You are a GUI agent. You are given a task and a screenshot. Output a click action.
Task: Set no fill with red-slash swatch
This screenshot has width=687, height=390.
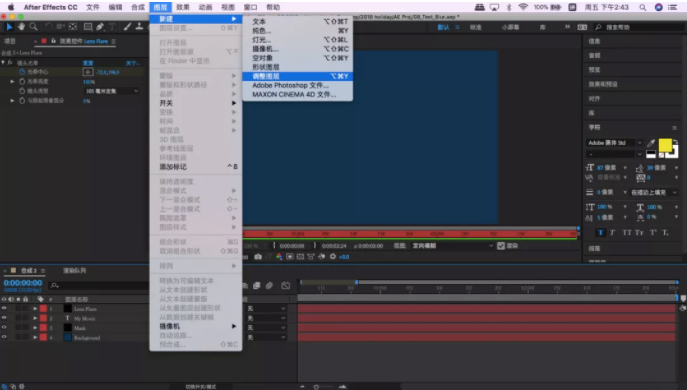click(661, 155)
